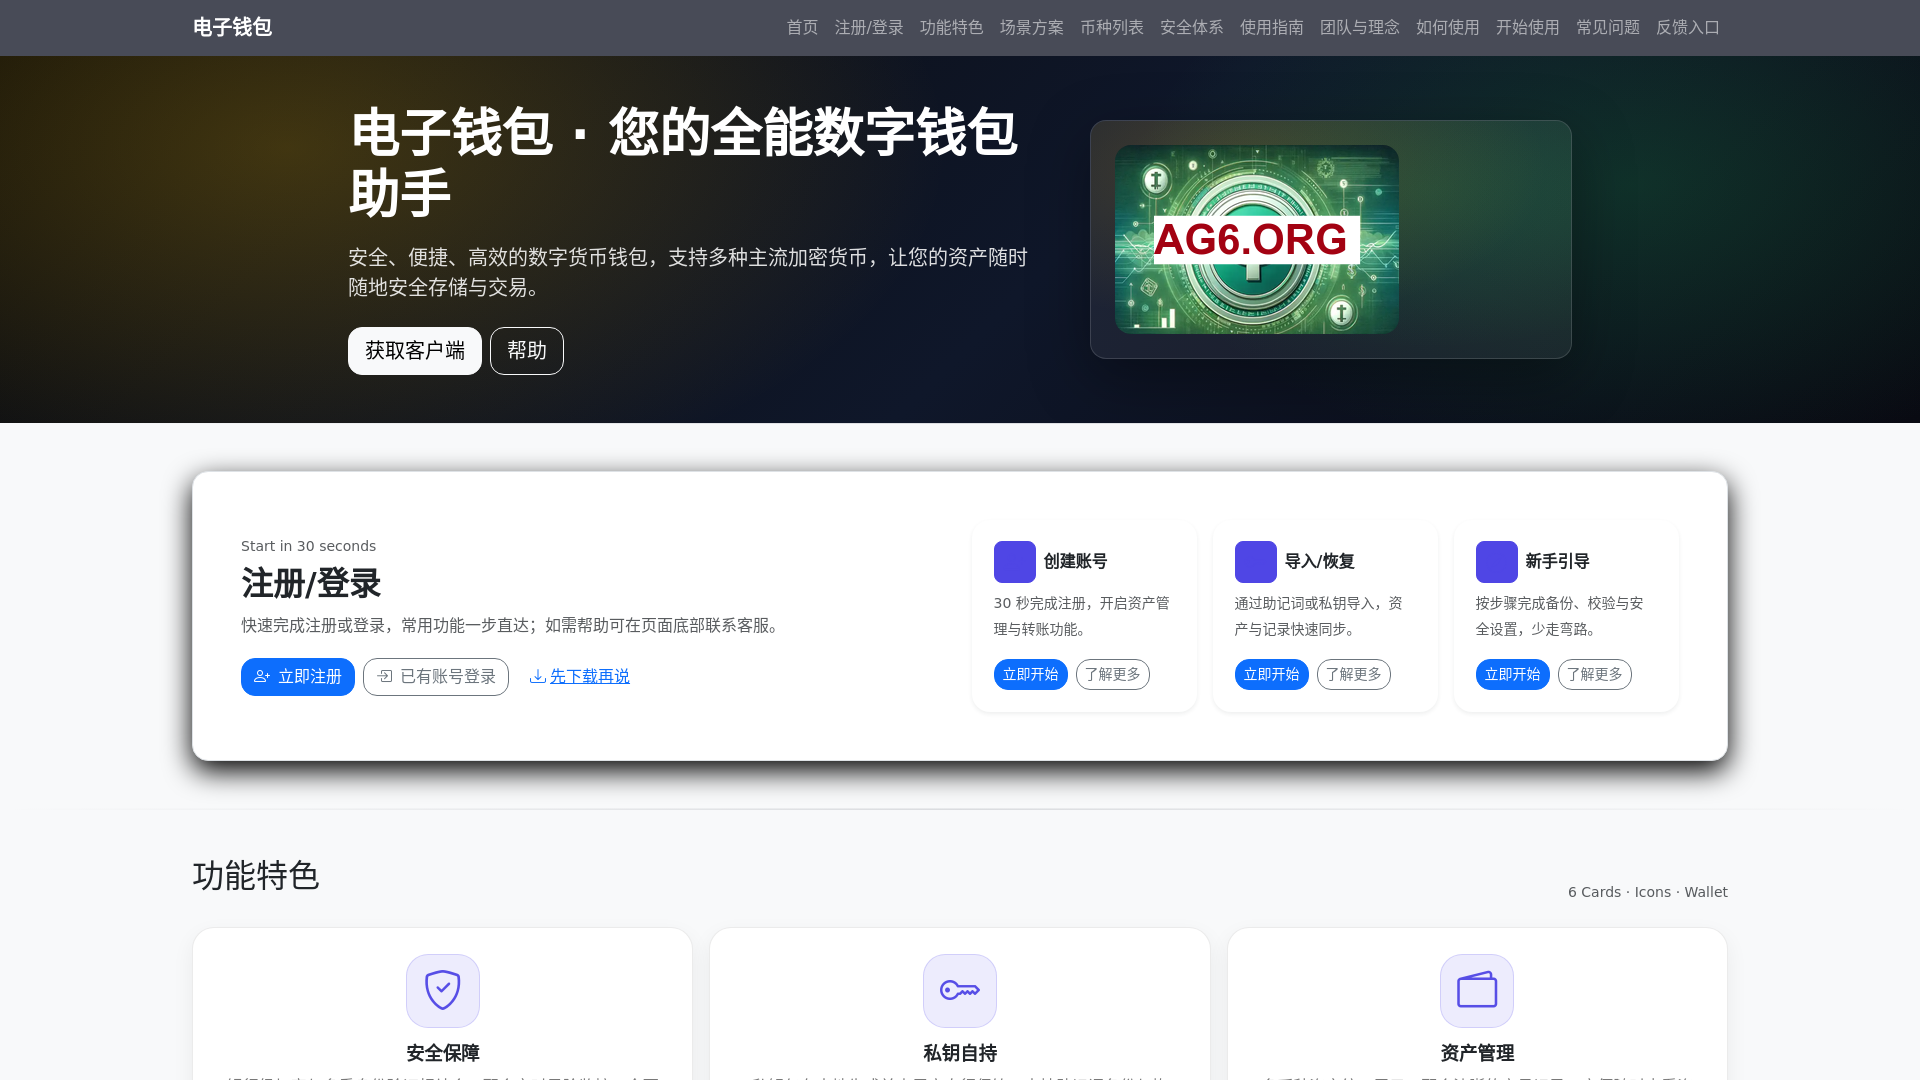This screenshot has height=1080, width=1920.
Task: Click the purple icon beside 创建账号
Action: (1015, 562)
